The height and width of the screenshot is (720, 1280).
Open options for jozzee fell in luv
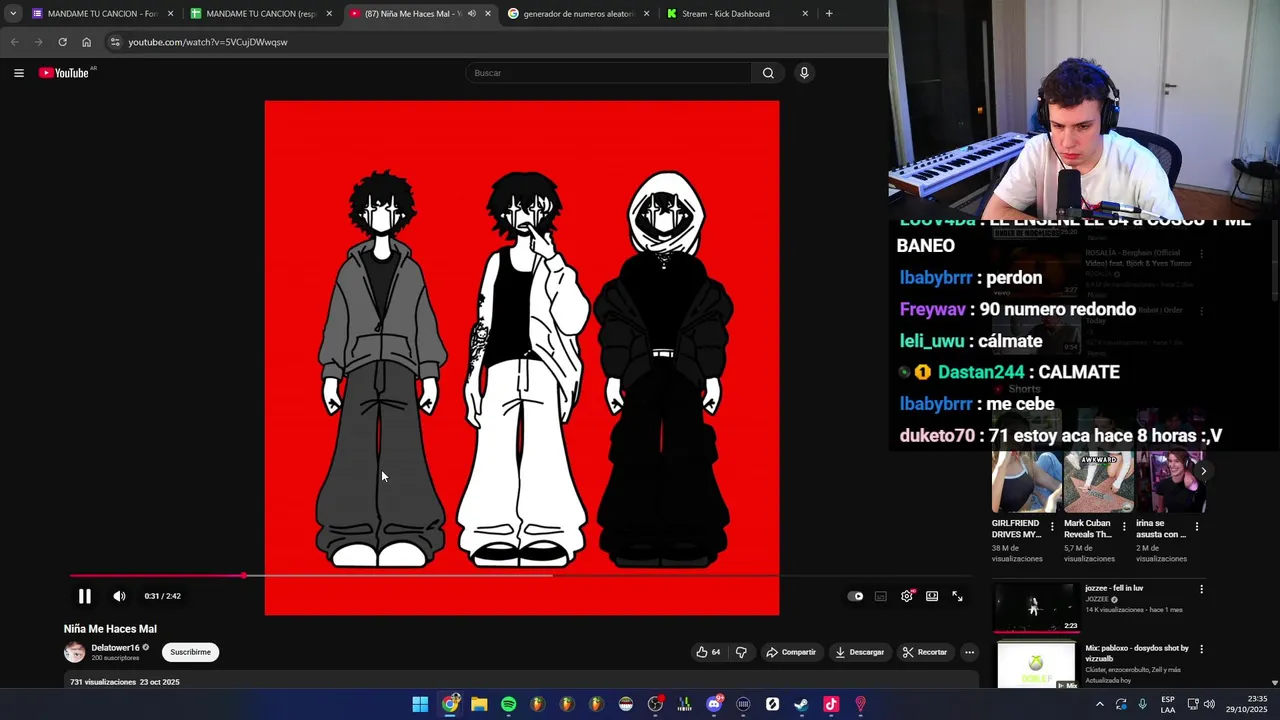(x=1201, y=590)
